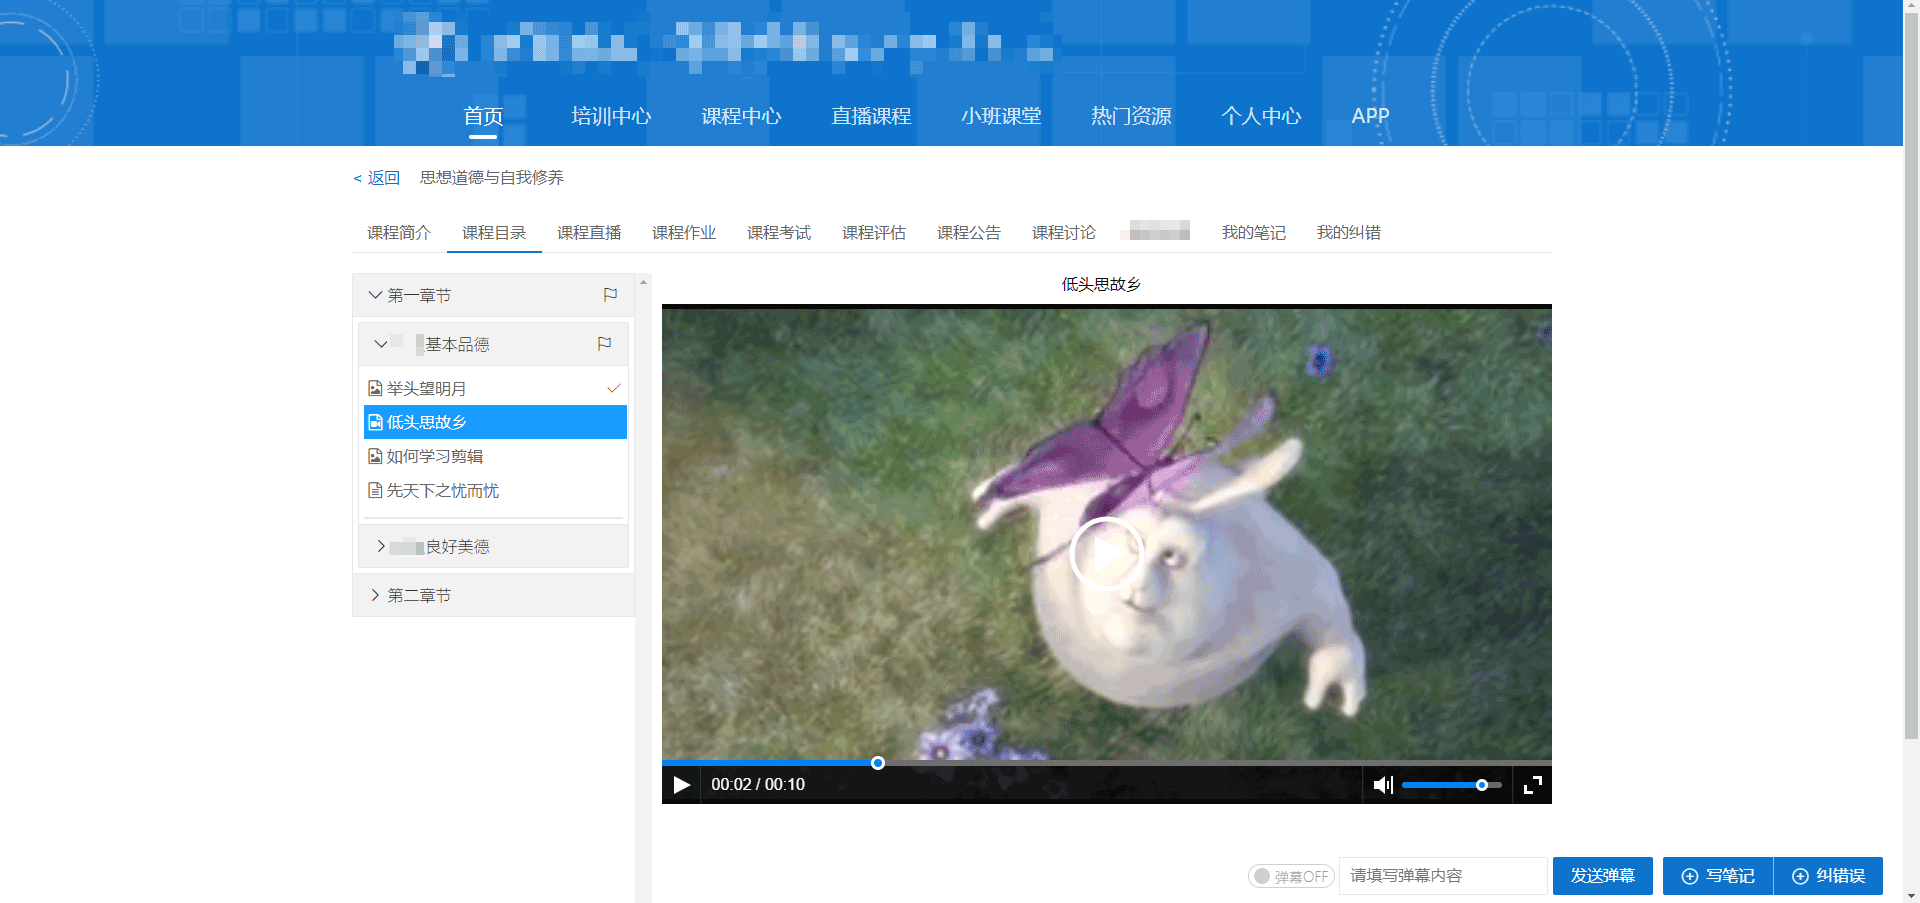The width and height of the screenshot is (1920, 903).
Task: Switch to the 课程讨论 tab
Action: (x=1064, y=232)
